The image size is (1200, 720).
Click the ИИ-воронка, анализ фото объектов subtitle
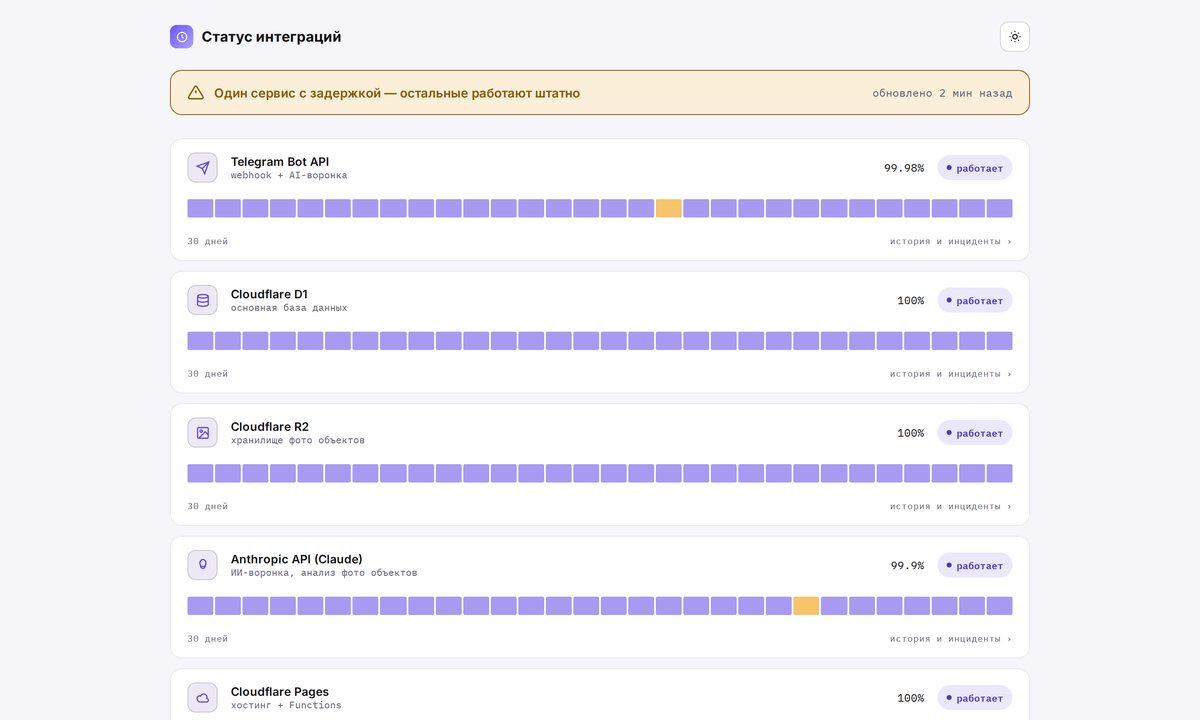point(324,573)
